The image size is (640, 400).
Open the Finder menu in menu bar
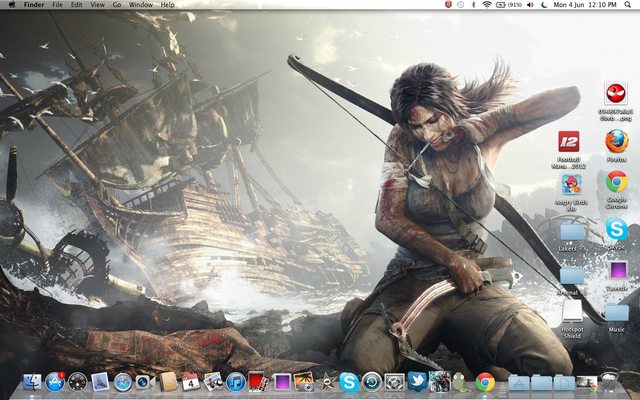(x=34, y=4)
